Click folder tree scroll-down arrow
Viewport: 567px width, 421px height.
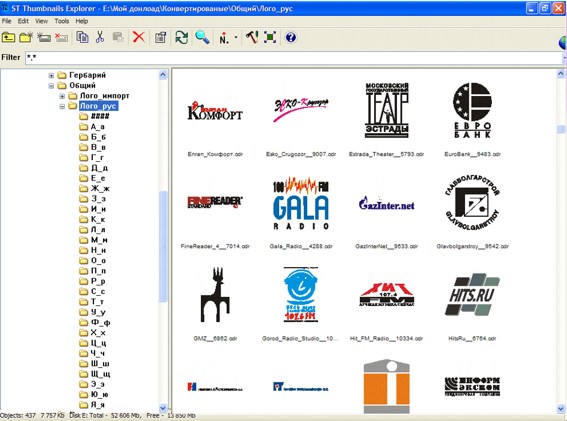tap(163, 408)
